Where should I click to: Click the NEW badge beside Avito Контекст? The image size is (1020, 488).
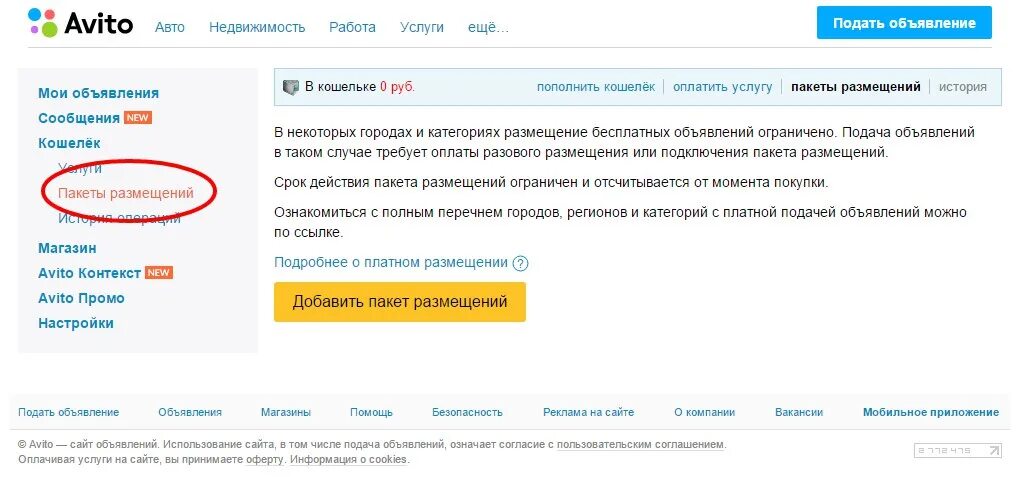(x=159, y=273)
